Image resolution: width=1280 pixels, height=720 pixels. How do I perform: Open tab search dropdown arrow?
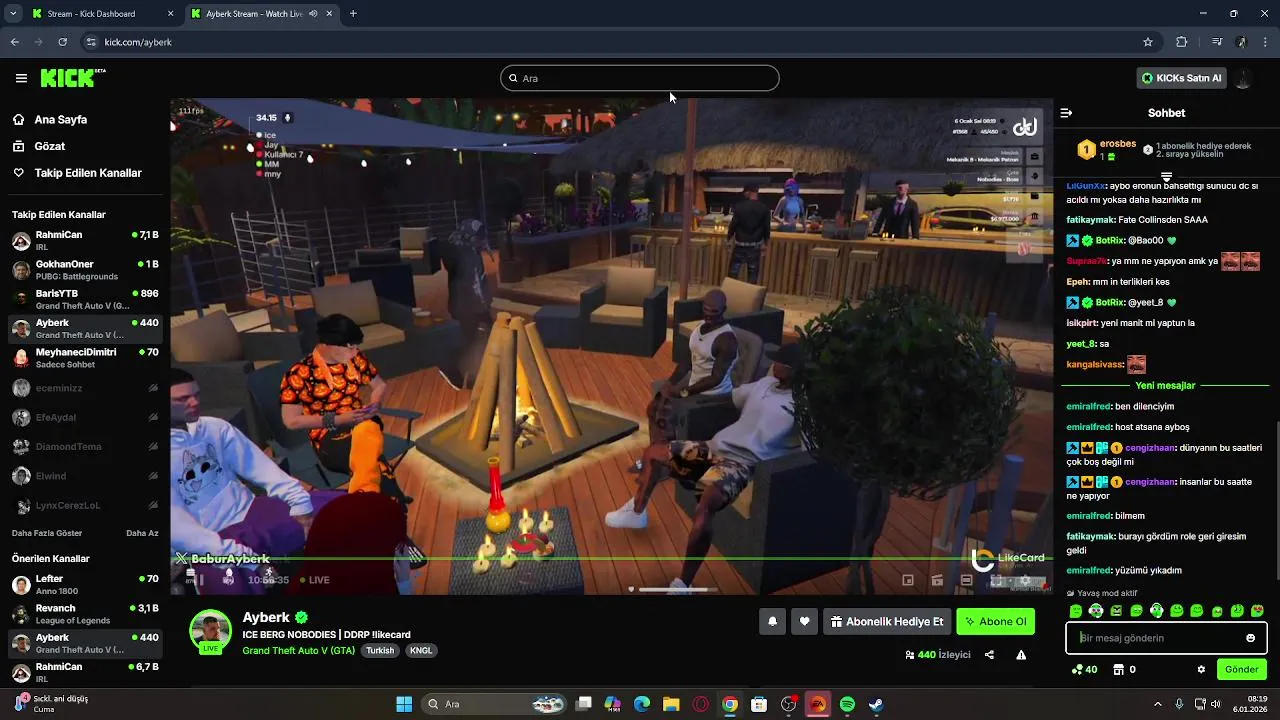point(12,14)
